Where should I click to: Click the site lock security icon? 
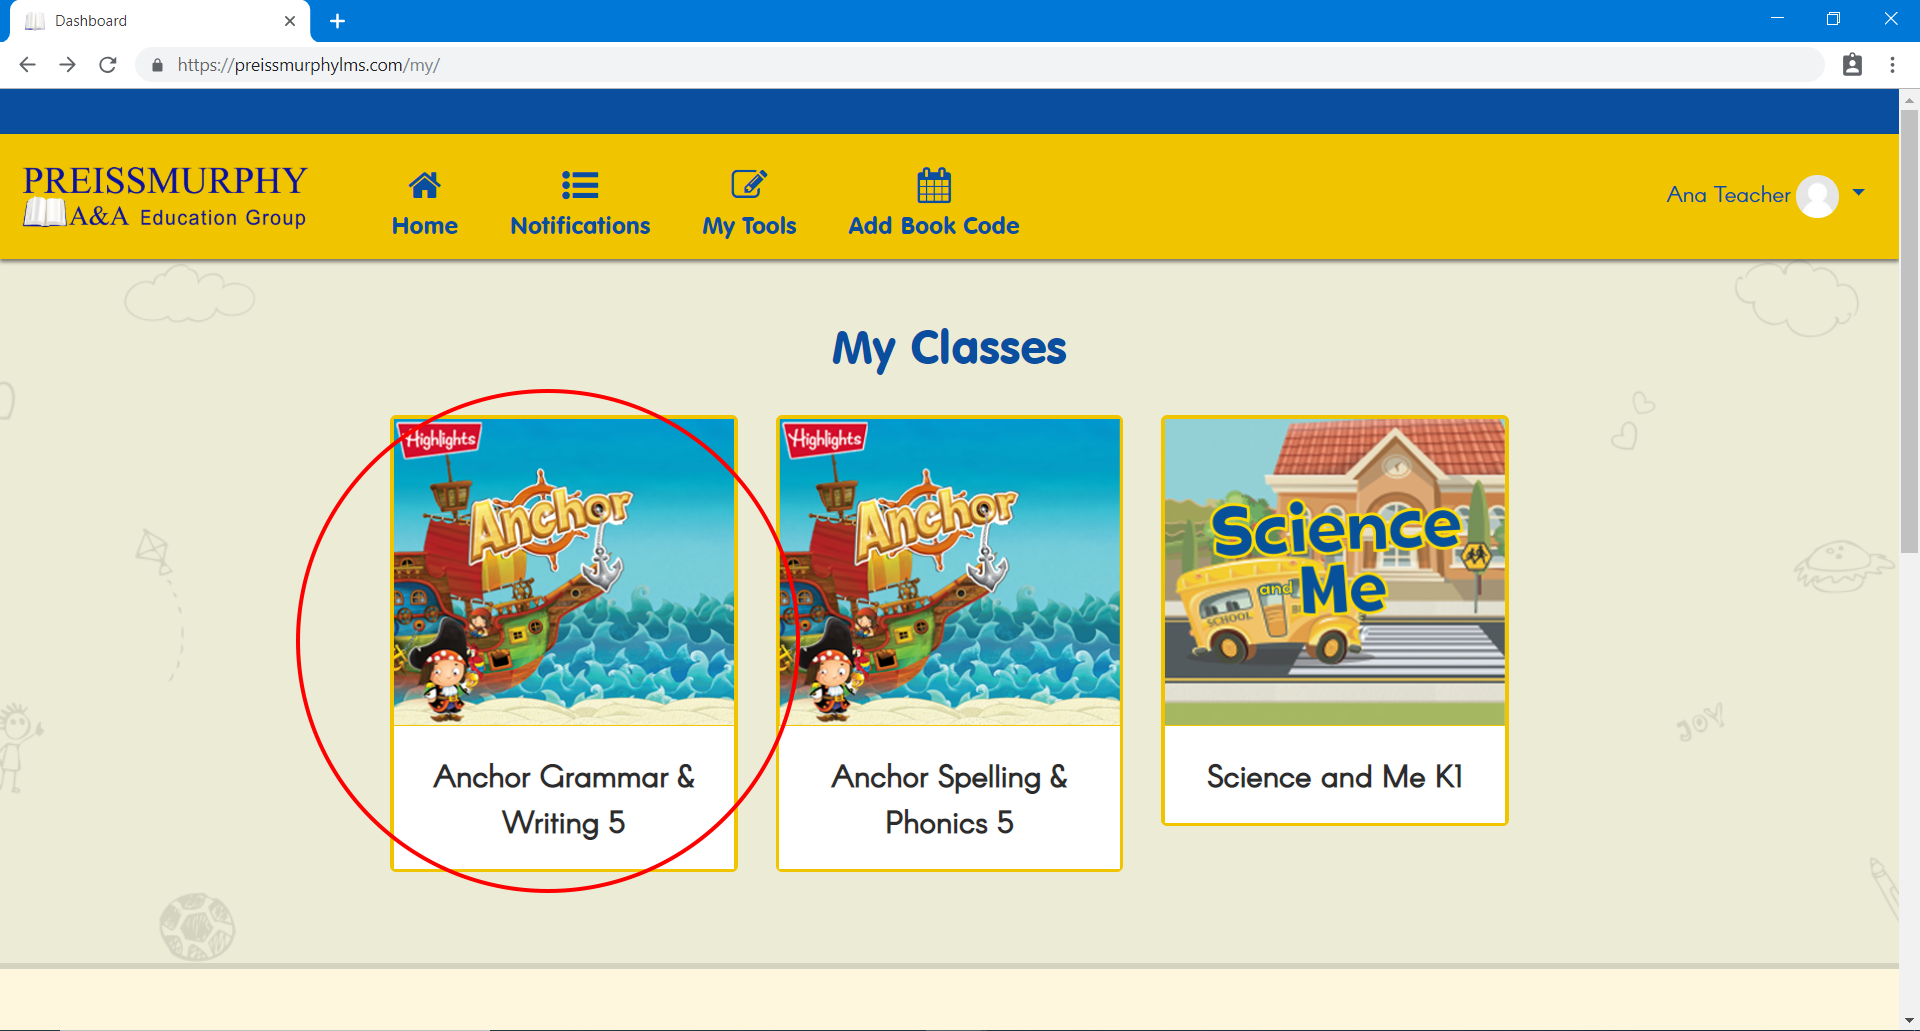pyautogui.click(x=157, y=65)
